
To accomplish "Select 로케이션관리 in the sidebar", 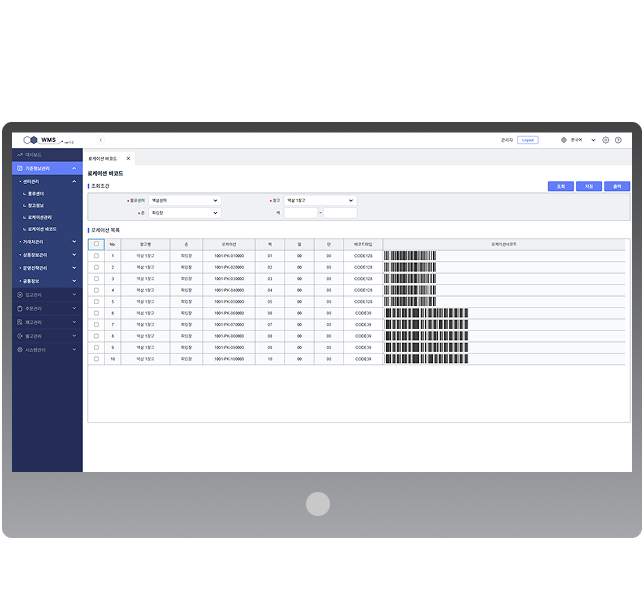I will coord(41,217).
